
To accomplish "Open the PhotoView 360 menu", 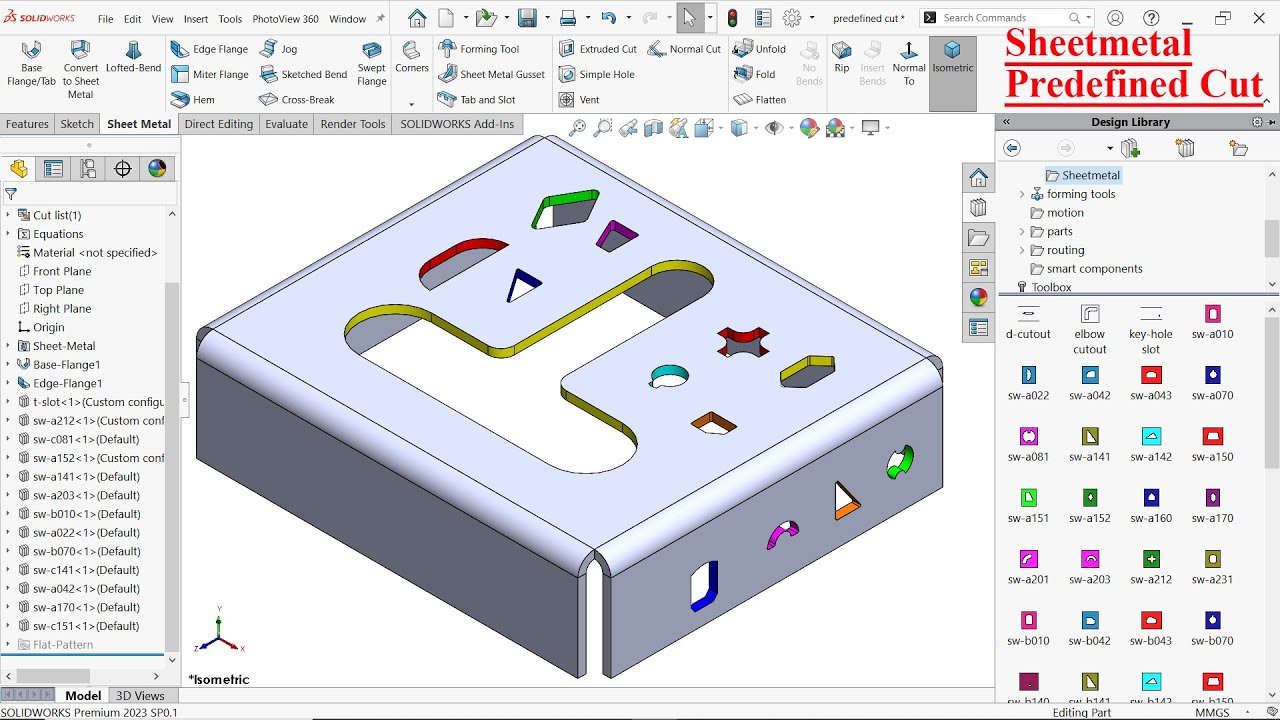I will pyautogui.click(x=285, y=19).
